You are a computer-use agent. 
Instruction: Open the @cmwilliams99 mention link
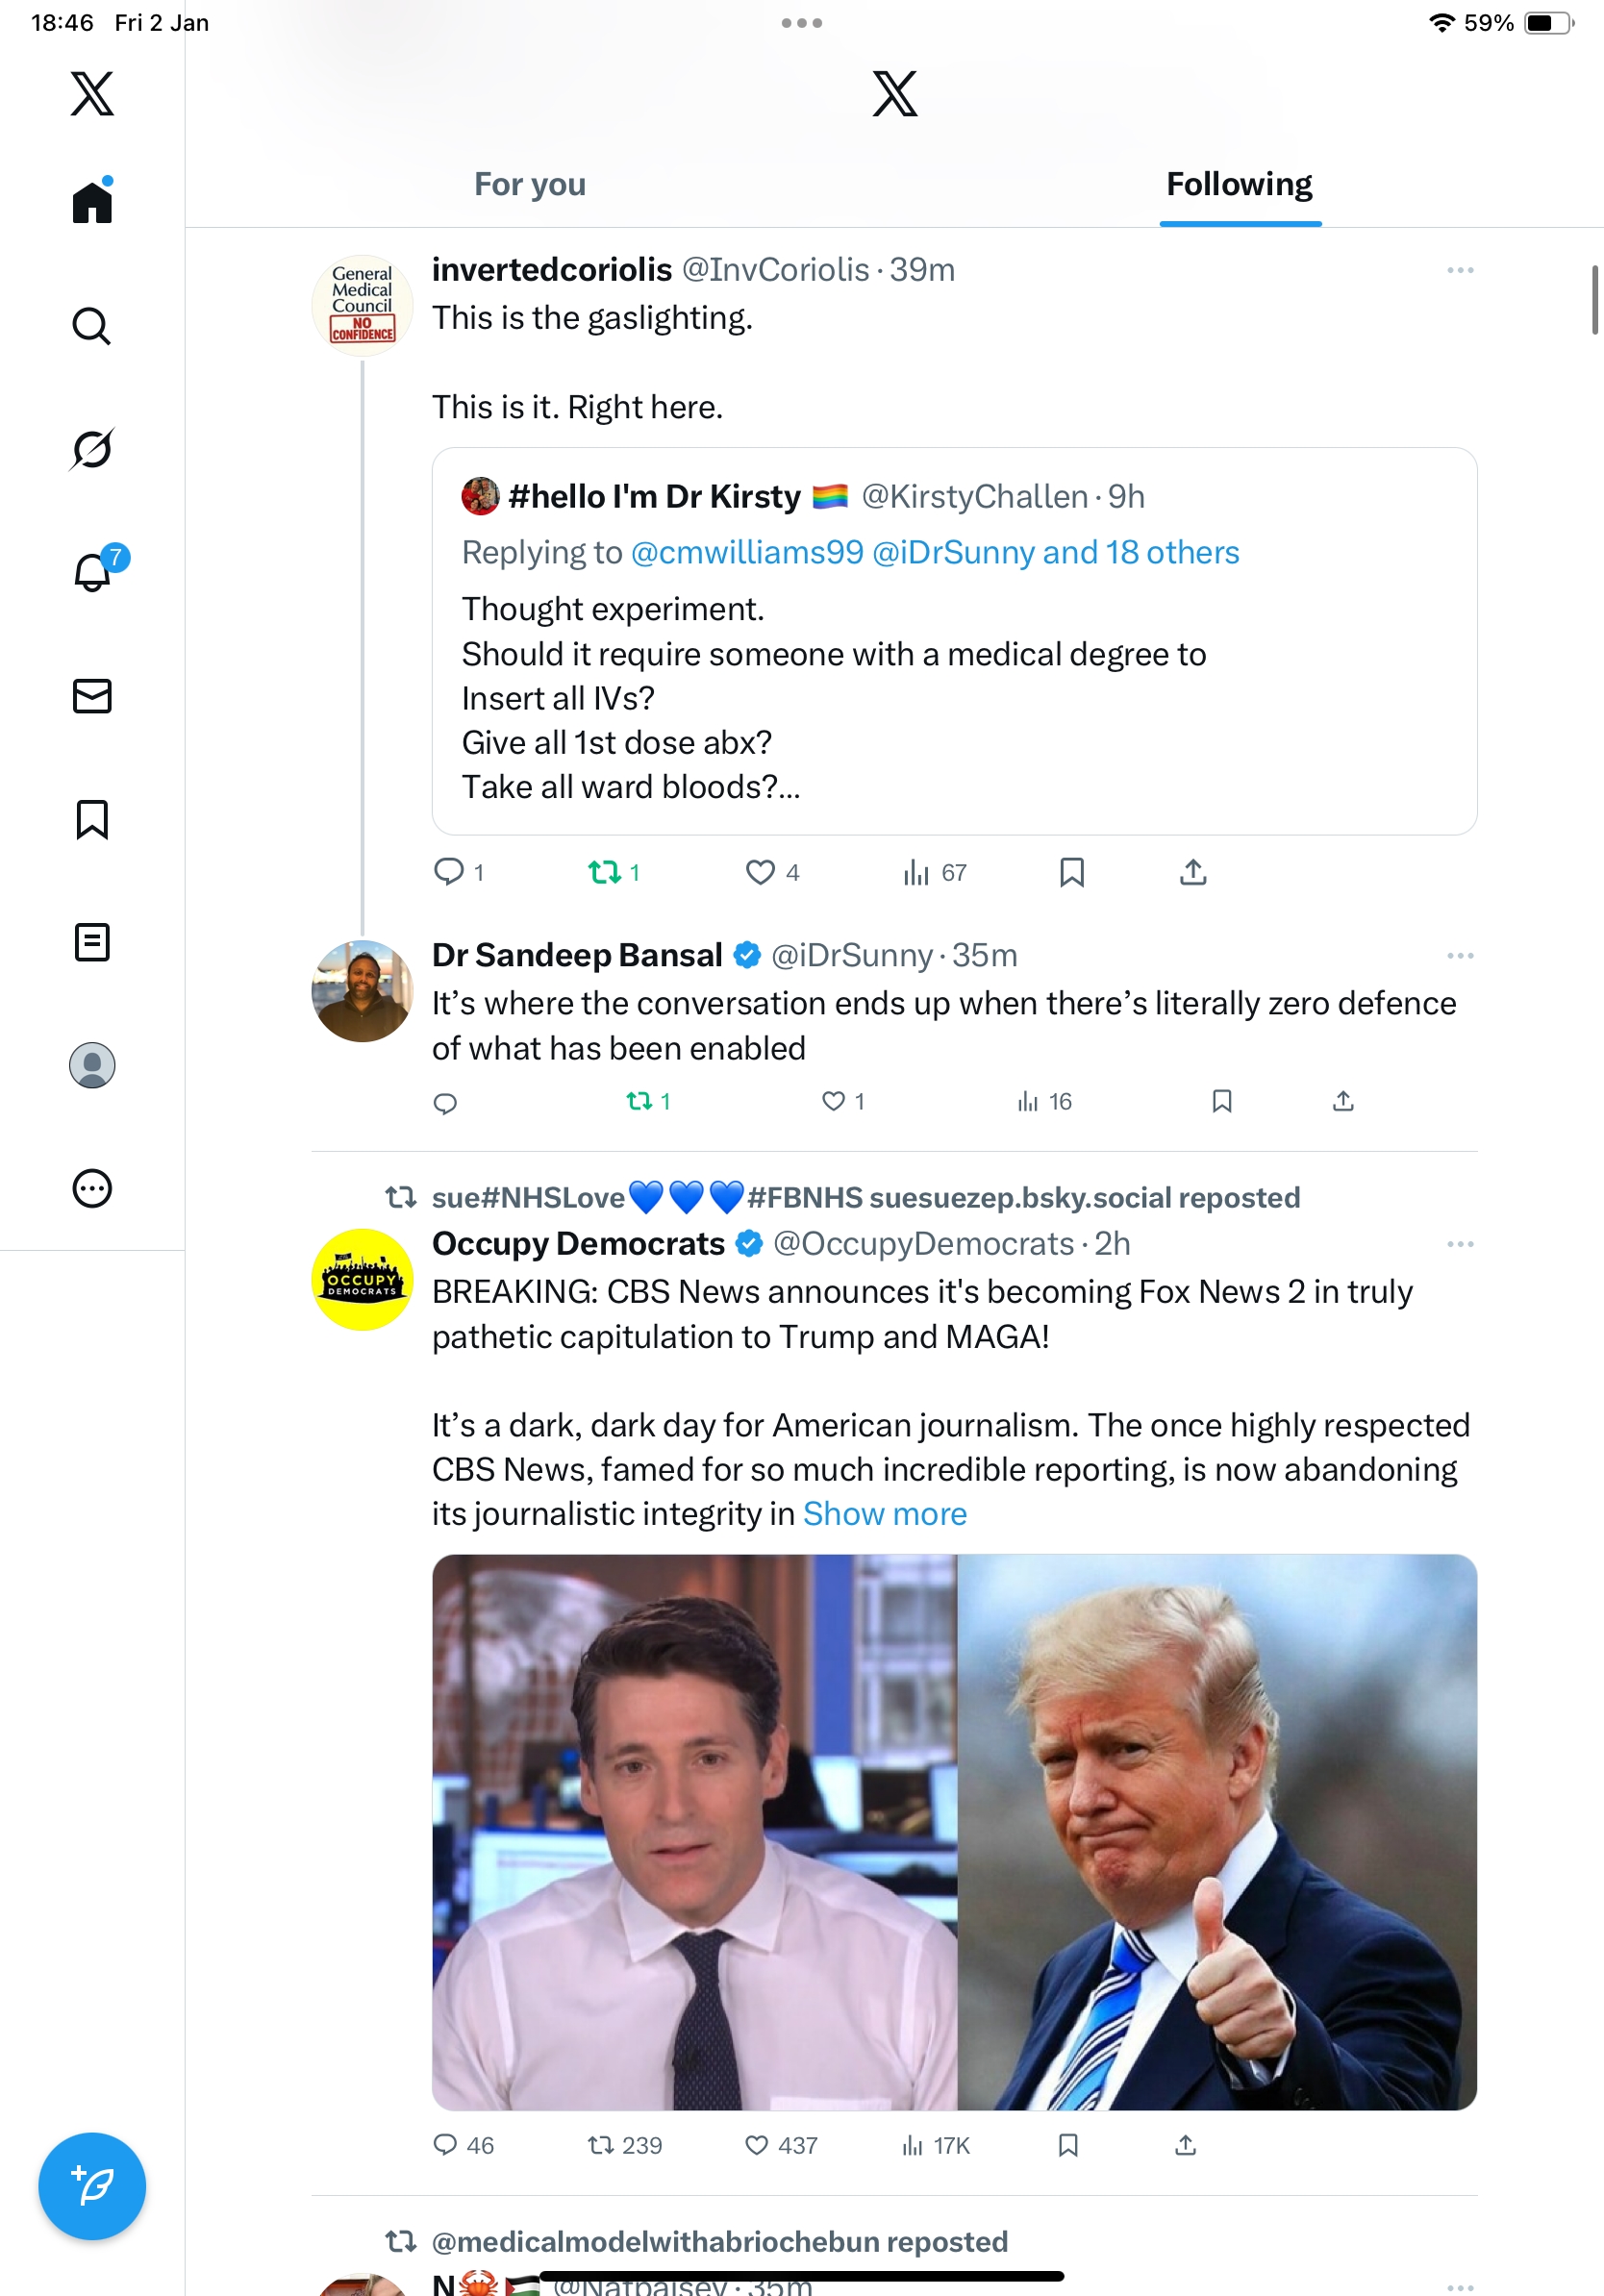[x=747, y=553]
